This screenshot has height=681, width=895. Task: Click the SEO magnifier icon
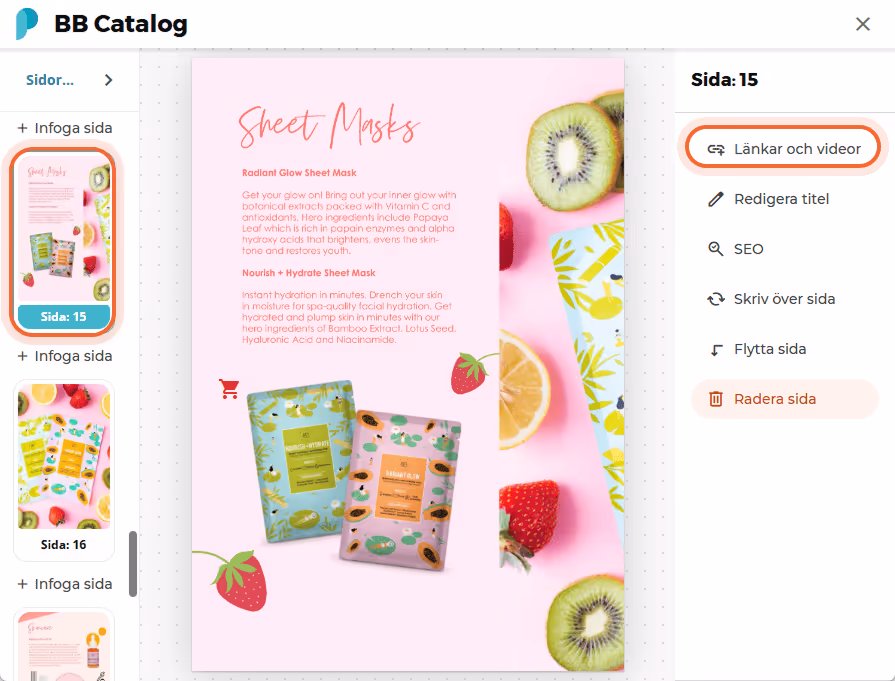pos(715,249)
